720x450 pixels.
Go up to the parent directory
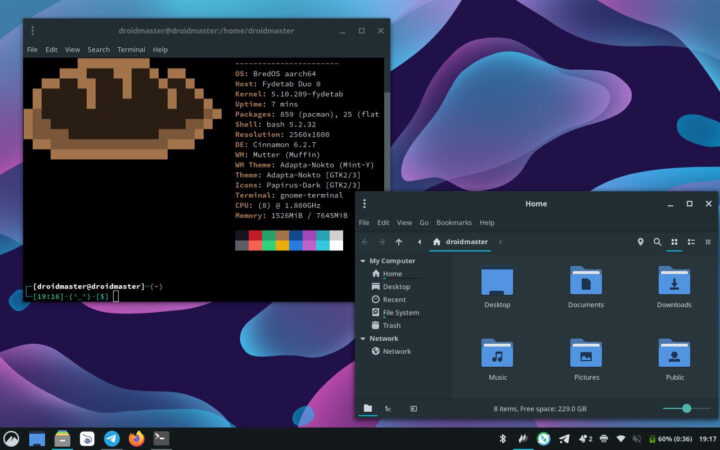click(x=399, y=242)
